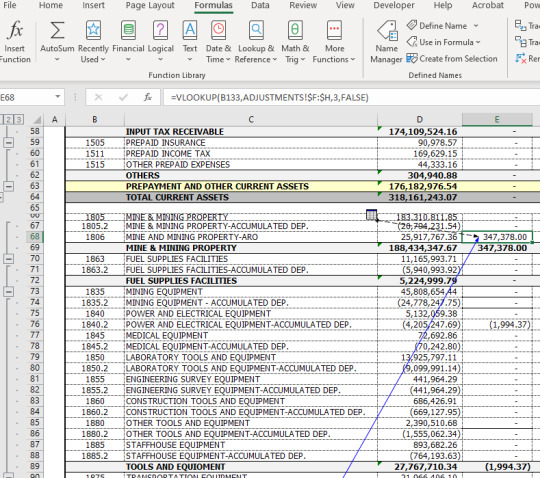Open Date & Time functions
The image size is (540, 478).
tap(218, 41)
